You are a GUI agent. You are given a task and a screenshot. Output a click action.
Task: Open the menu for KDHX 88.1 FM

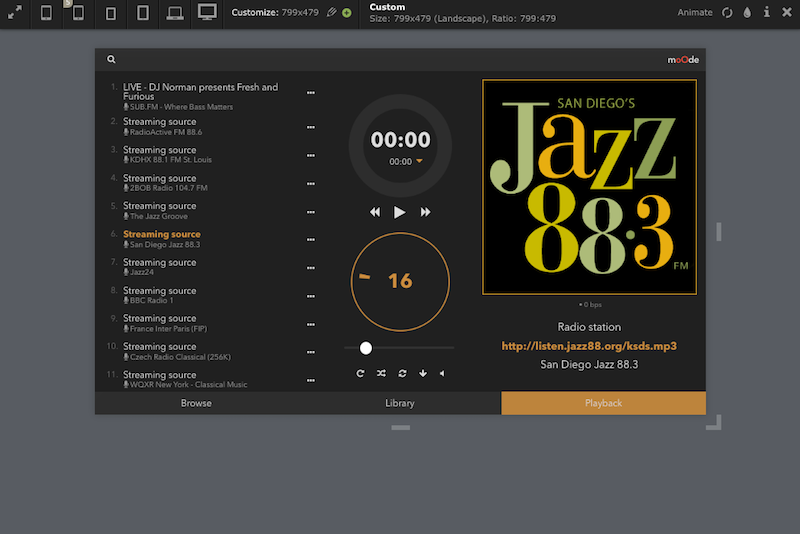pyautogui.click(x=311, y=155)
